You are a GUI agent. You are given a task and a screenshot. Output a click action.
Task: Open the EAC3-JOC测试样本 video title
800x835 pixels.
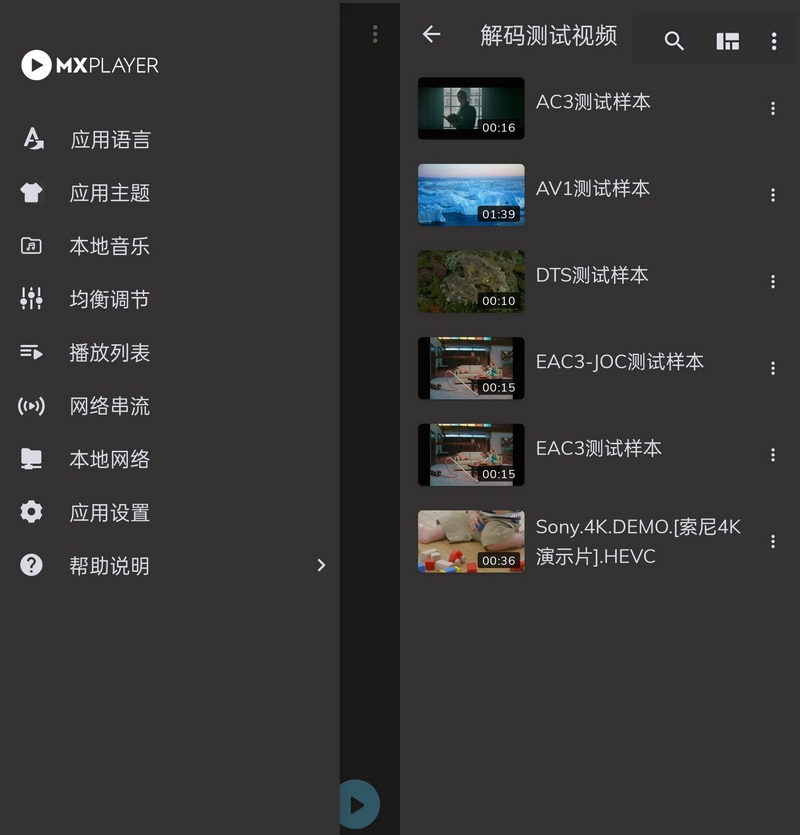pyautogui.click(x=619, y=362)
